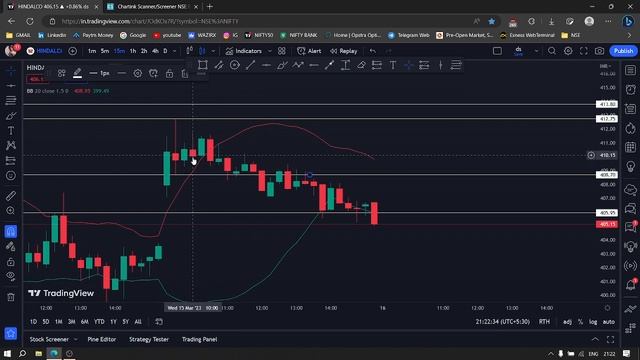Open the Trading Panel tab
Image resolution: width=640 pixels, height=360 pixels.
(x=200, y=339)
